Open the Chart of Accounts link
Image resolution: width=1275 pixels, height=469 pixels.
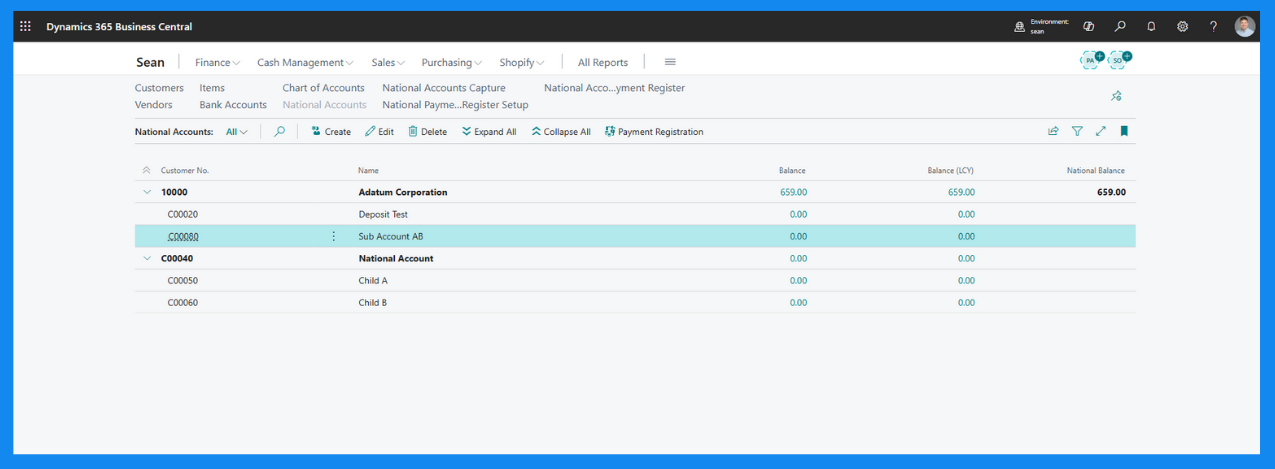point(323,88)
